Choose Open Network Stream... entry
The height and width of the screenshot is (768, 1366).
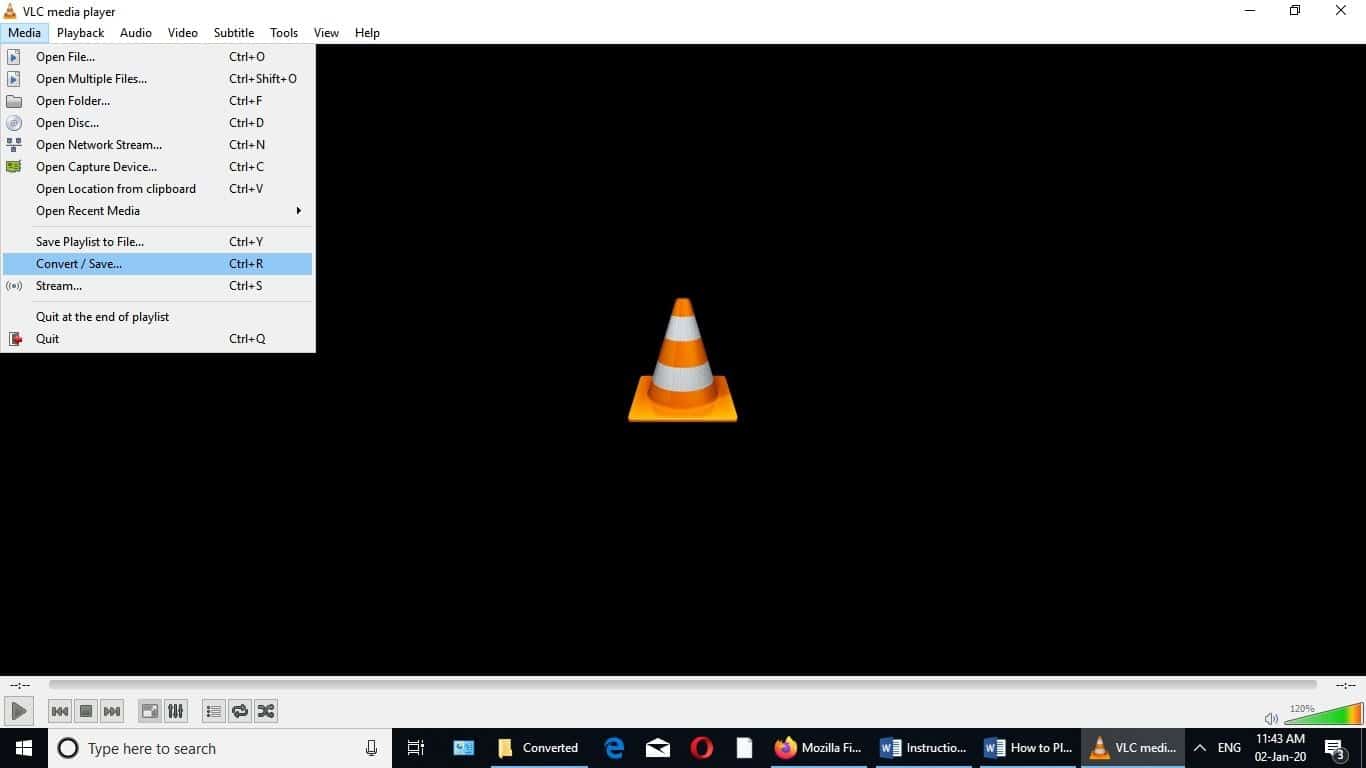(x=158, y=145)
